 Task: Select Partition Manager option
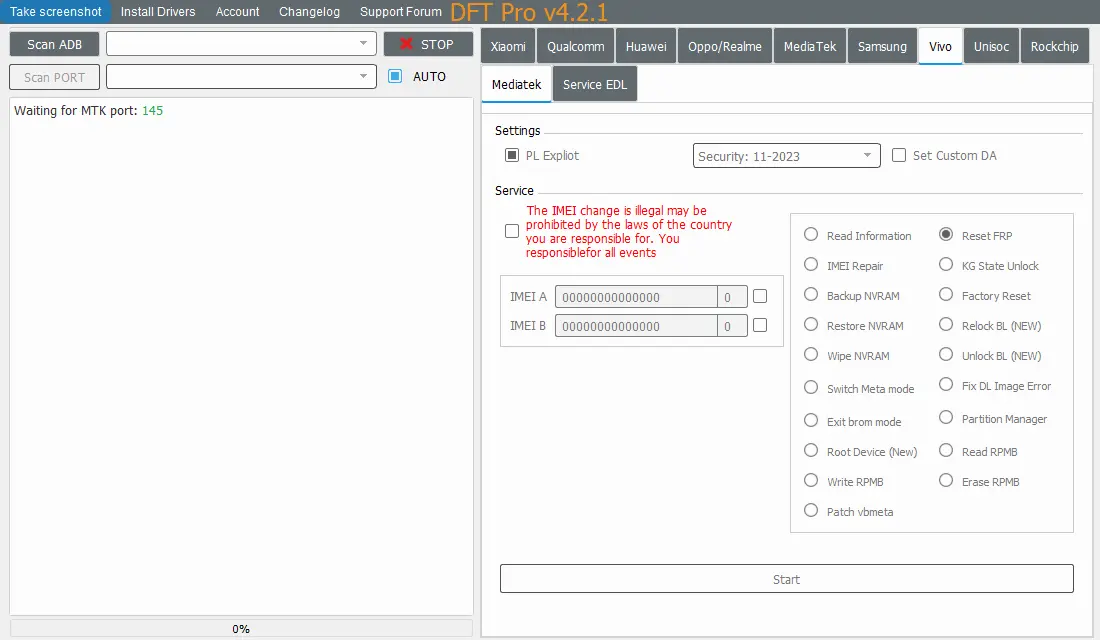pos(946,418)
